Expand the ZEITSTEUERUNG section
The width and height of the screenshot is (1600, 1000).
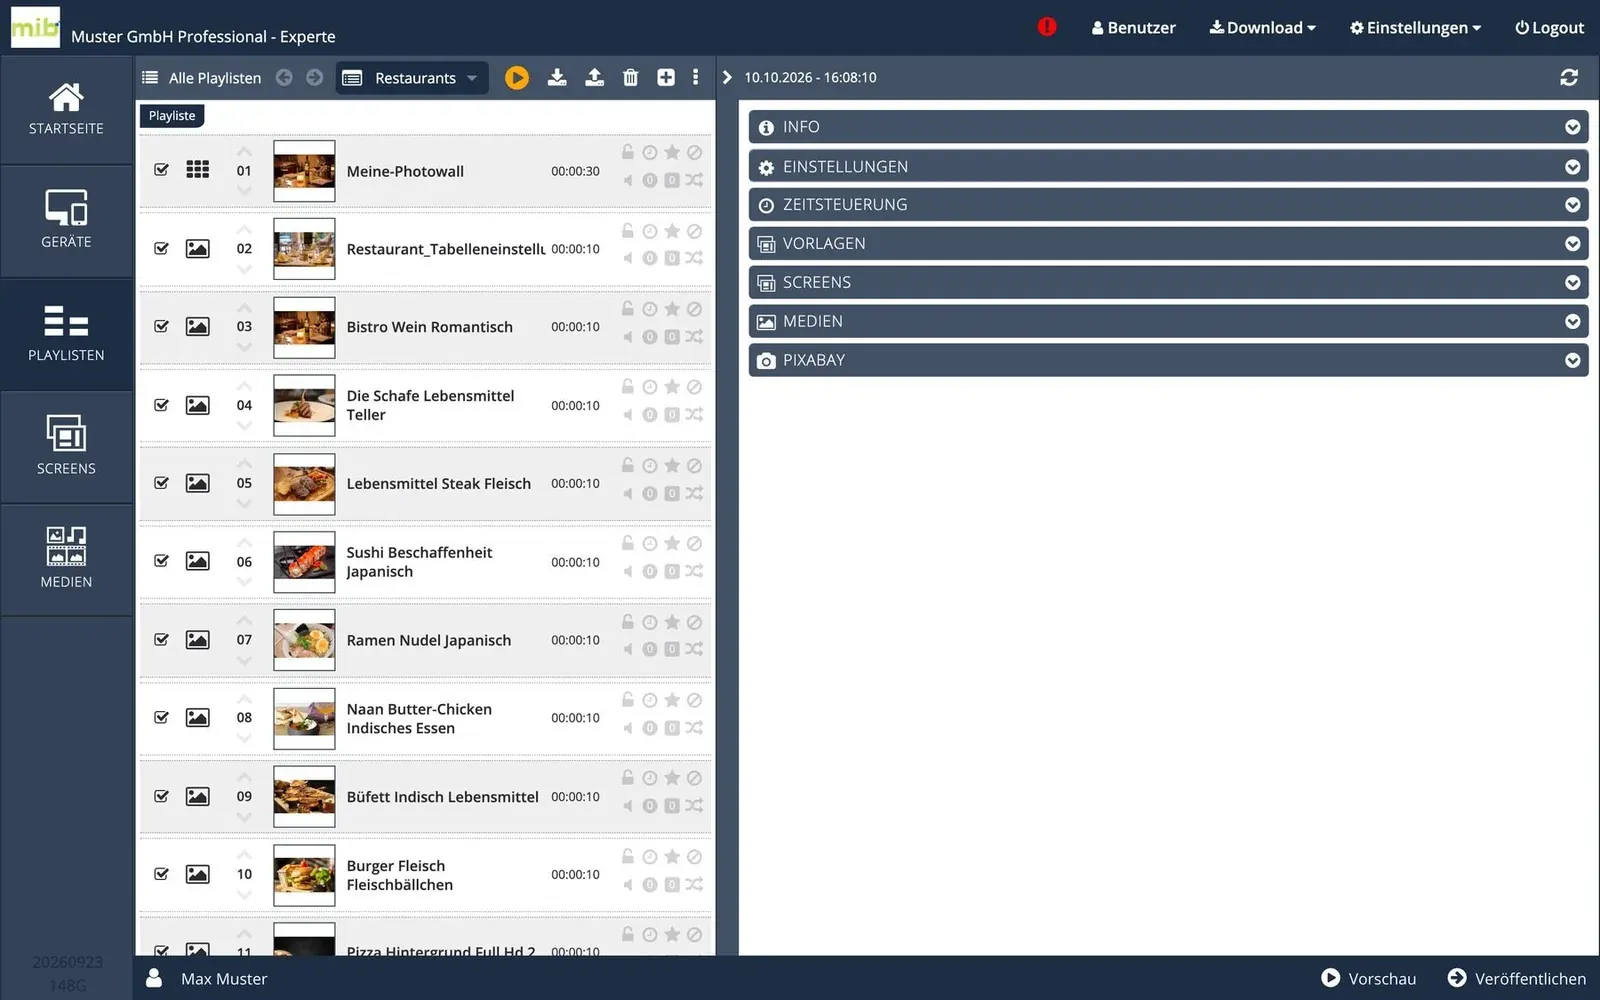point(1168,205)
